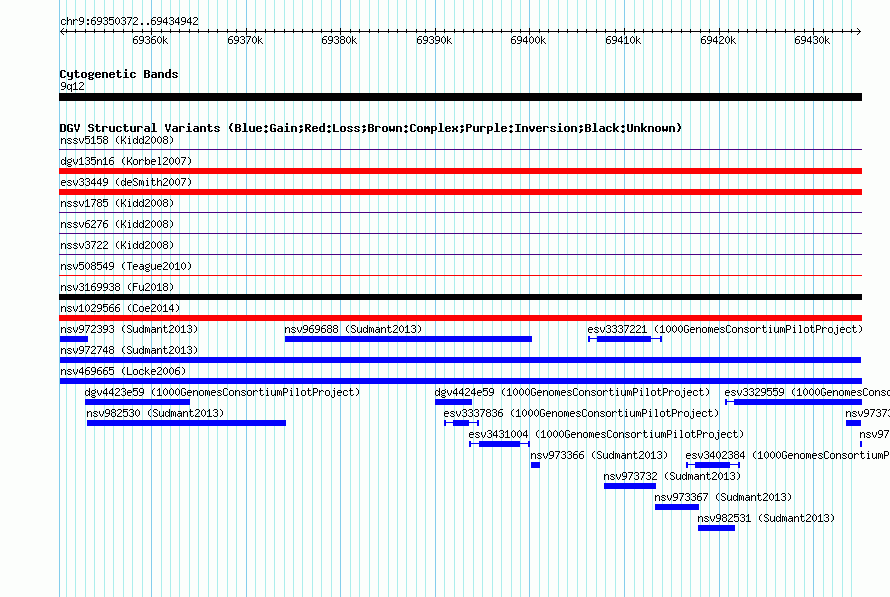Click the 9q12 cytogenetic band bar
The height and width of the screenshot is (597, 890).
[x=460, y=97]
